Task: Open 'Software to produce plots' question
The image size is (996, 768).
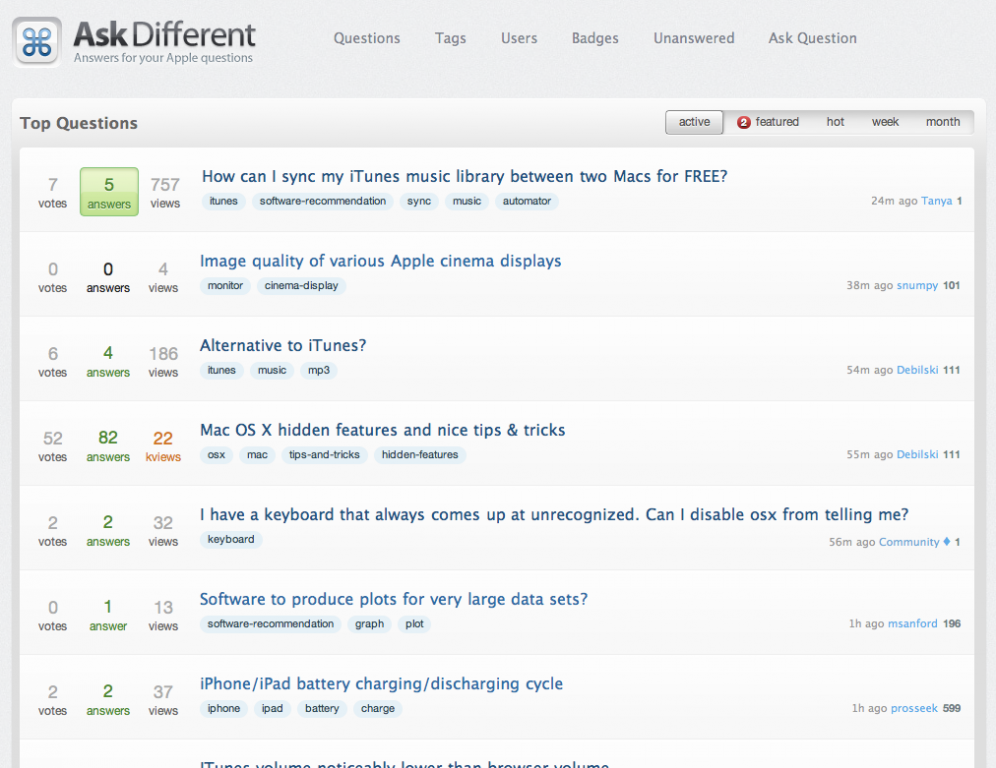Action: [x=394, y=599]
